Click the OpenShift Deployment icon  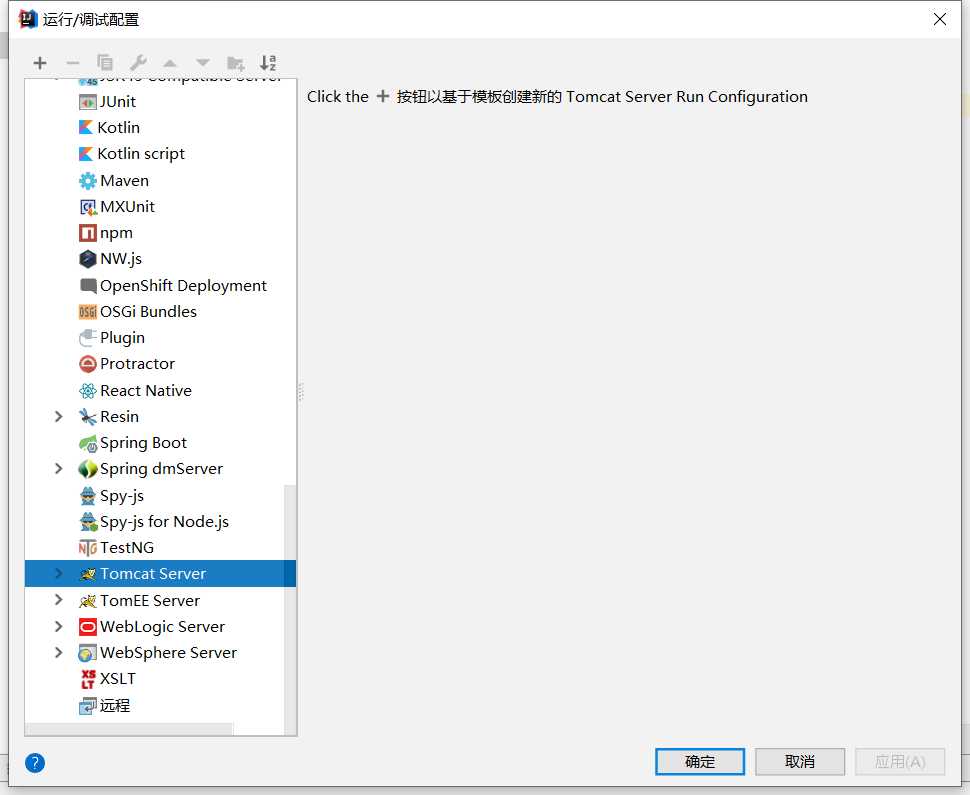point(88,286)
